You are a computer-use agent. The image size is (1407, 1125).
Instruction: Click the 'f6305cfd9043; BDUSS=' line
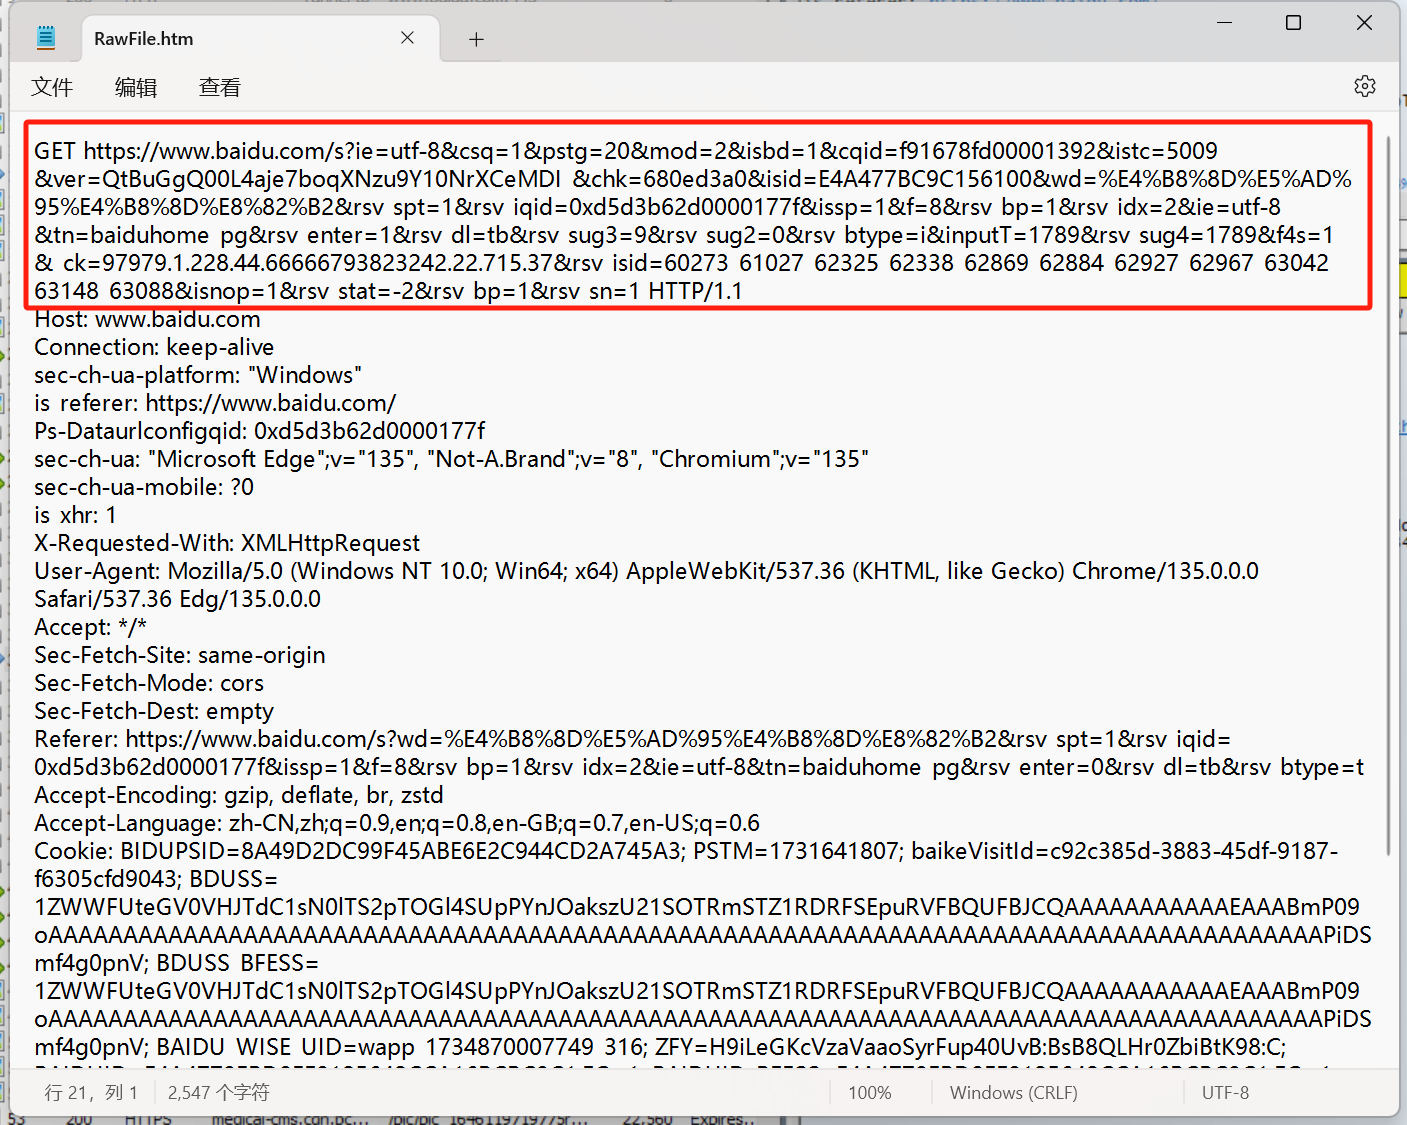click(x=156, y=879)
